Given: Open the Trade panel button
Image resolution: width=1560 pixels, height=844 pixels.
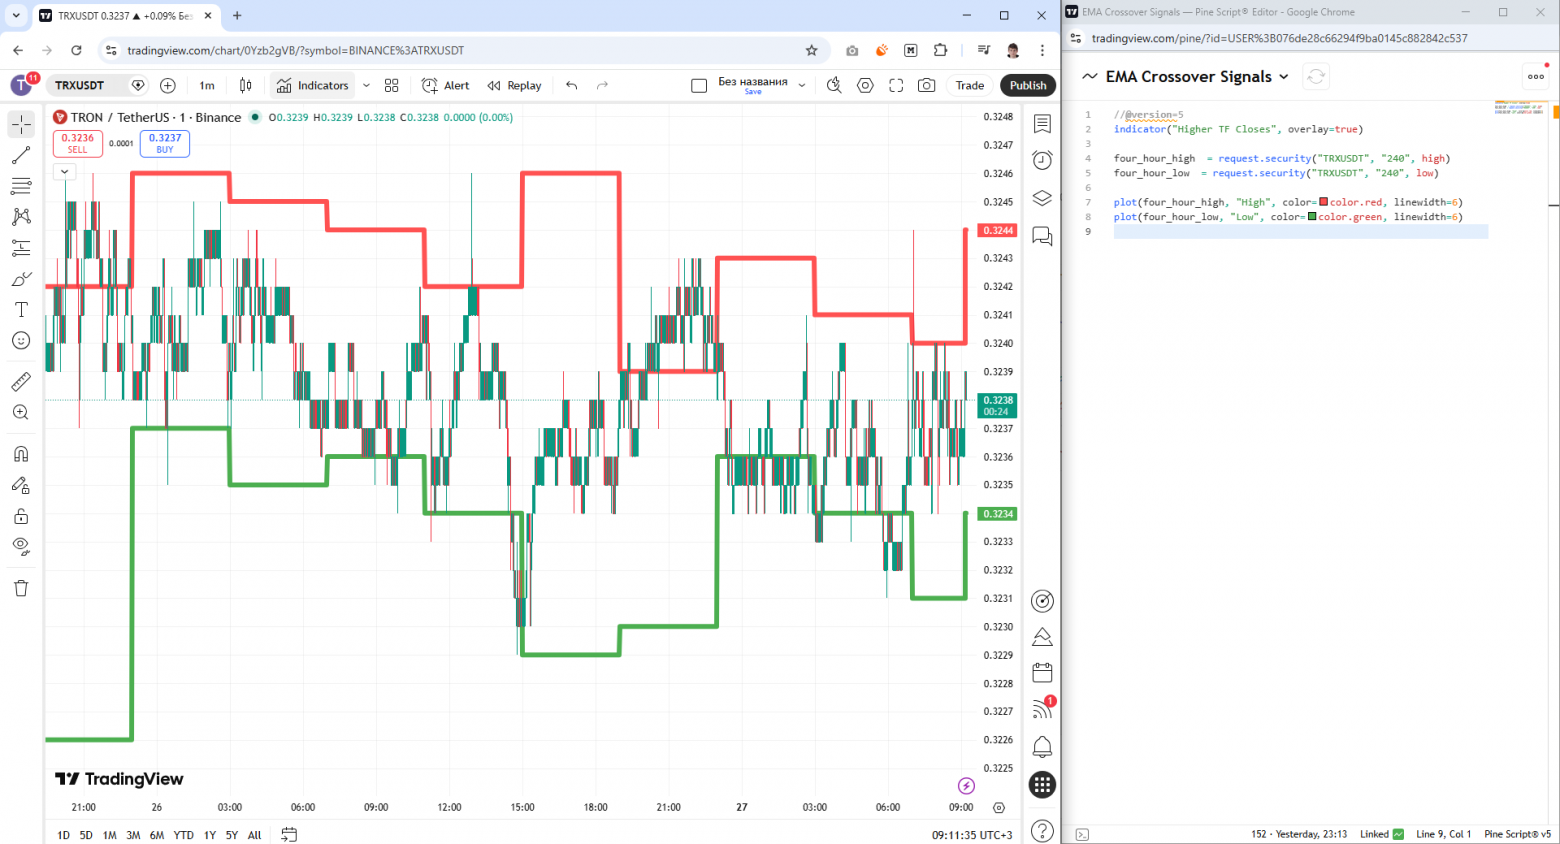Looking at the screenshot, I should point(970,86).
